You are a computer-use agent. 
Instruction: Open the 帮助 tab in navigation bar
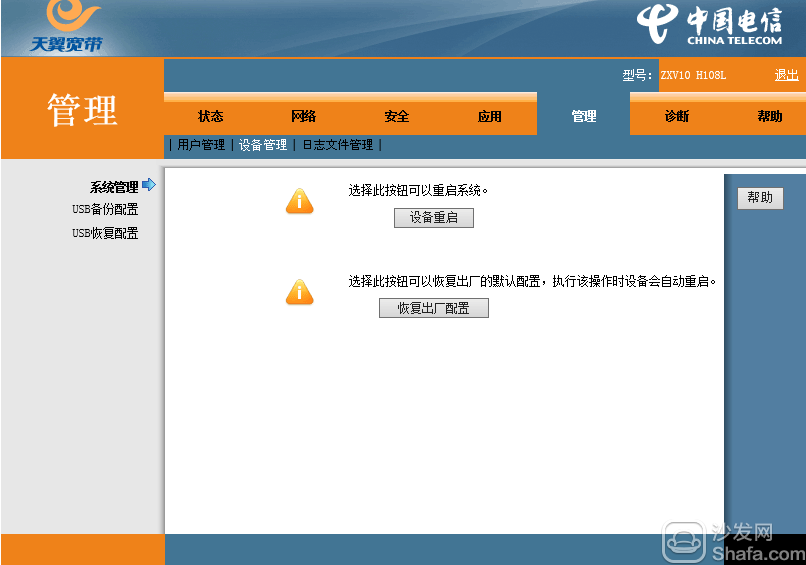coord(770,116)
